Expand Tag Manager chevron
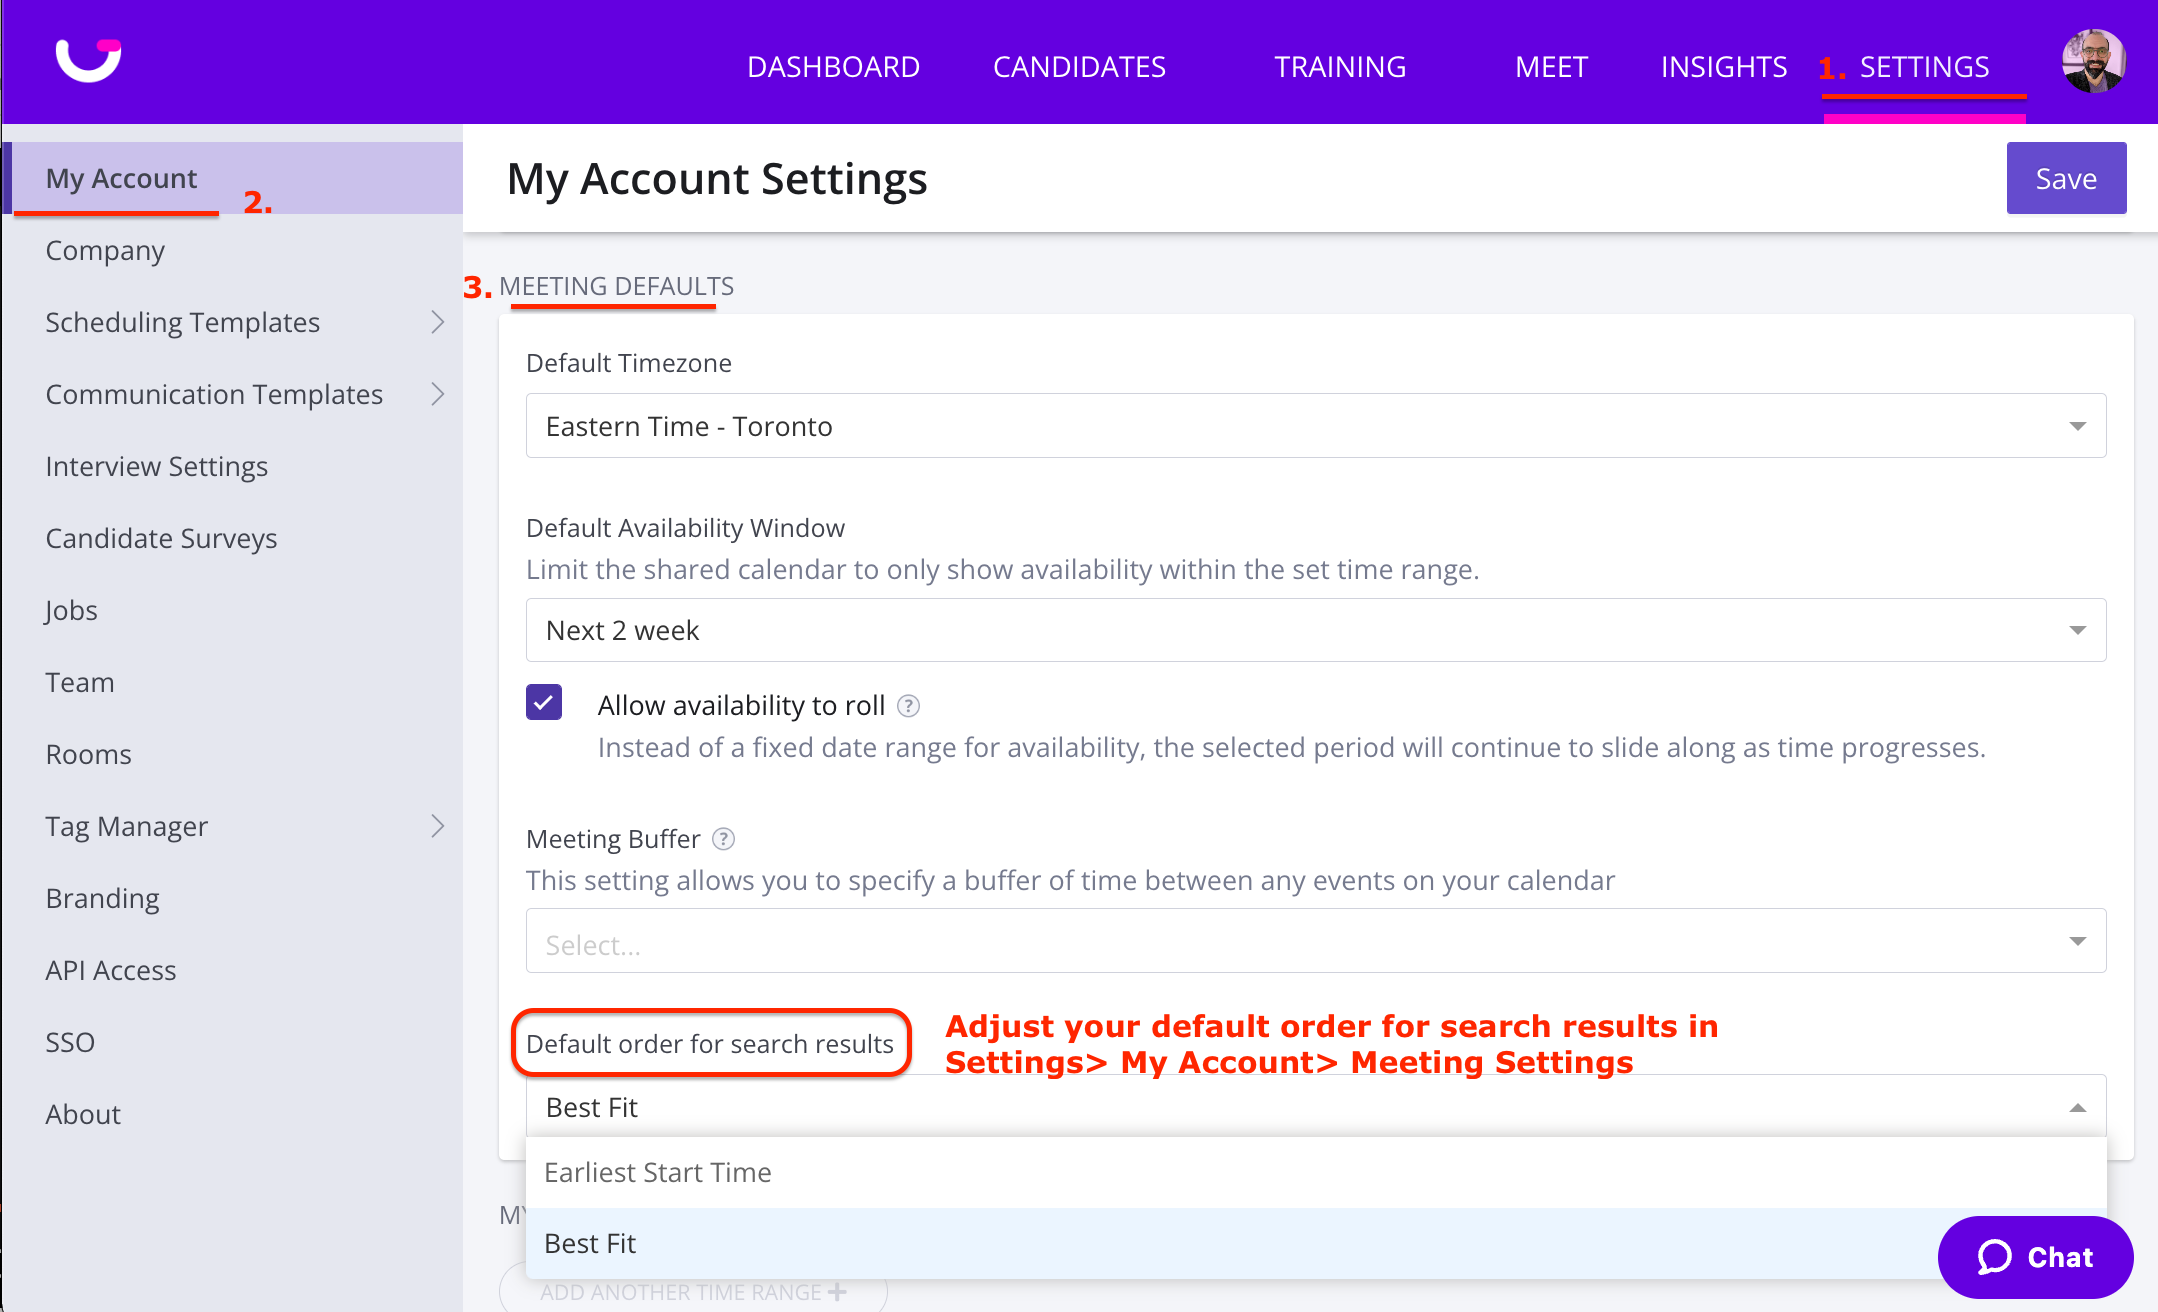The height and width of the screenshot is (1312, 2158). 437,826
